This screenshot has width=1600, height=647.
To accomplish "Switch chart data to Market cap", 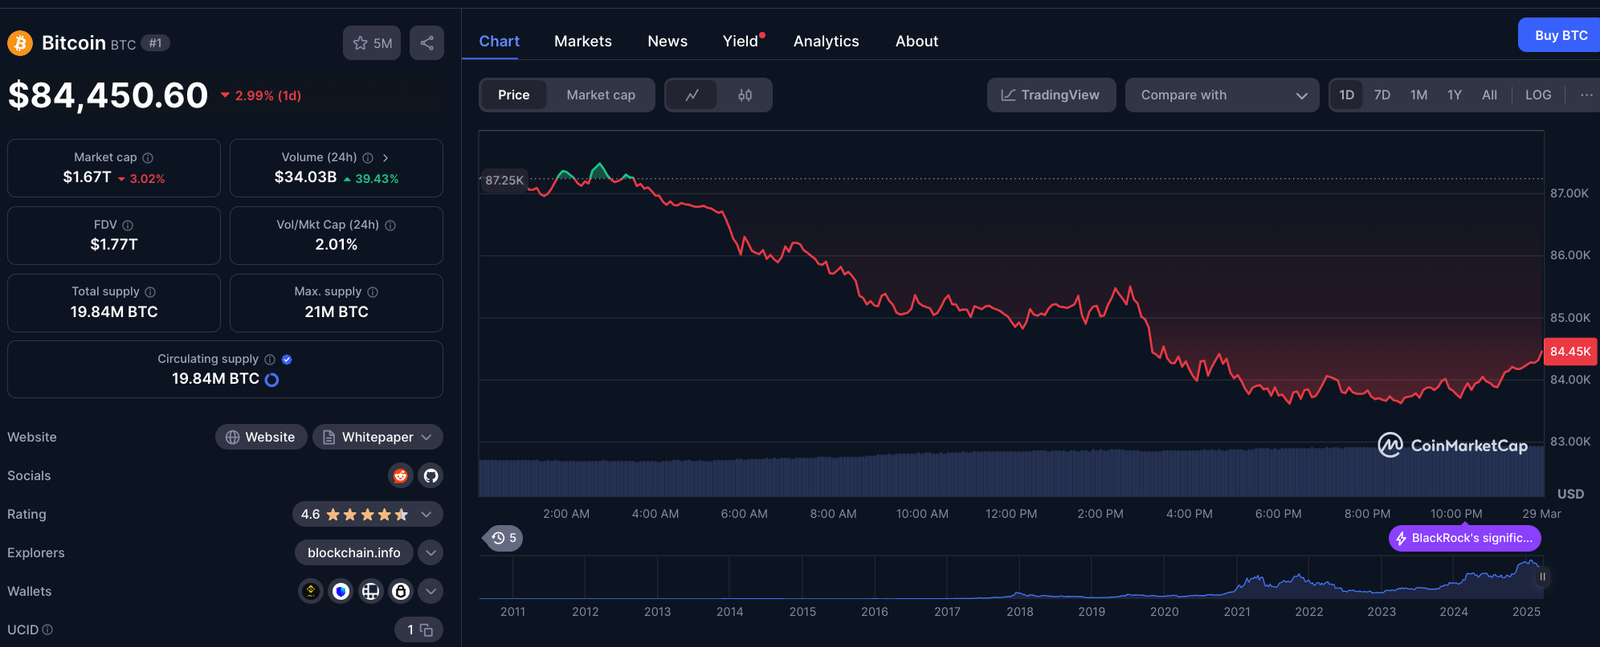I will click(x=600, y=95).
